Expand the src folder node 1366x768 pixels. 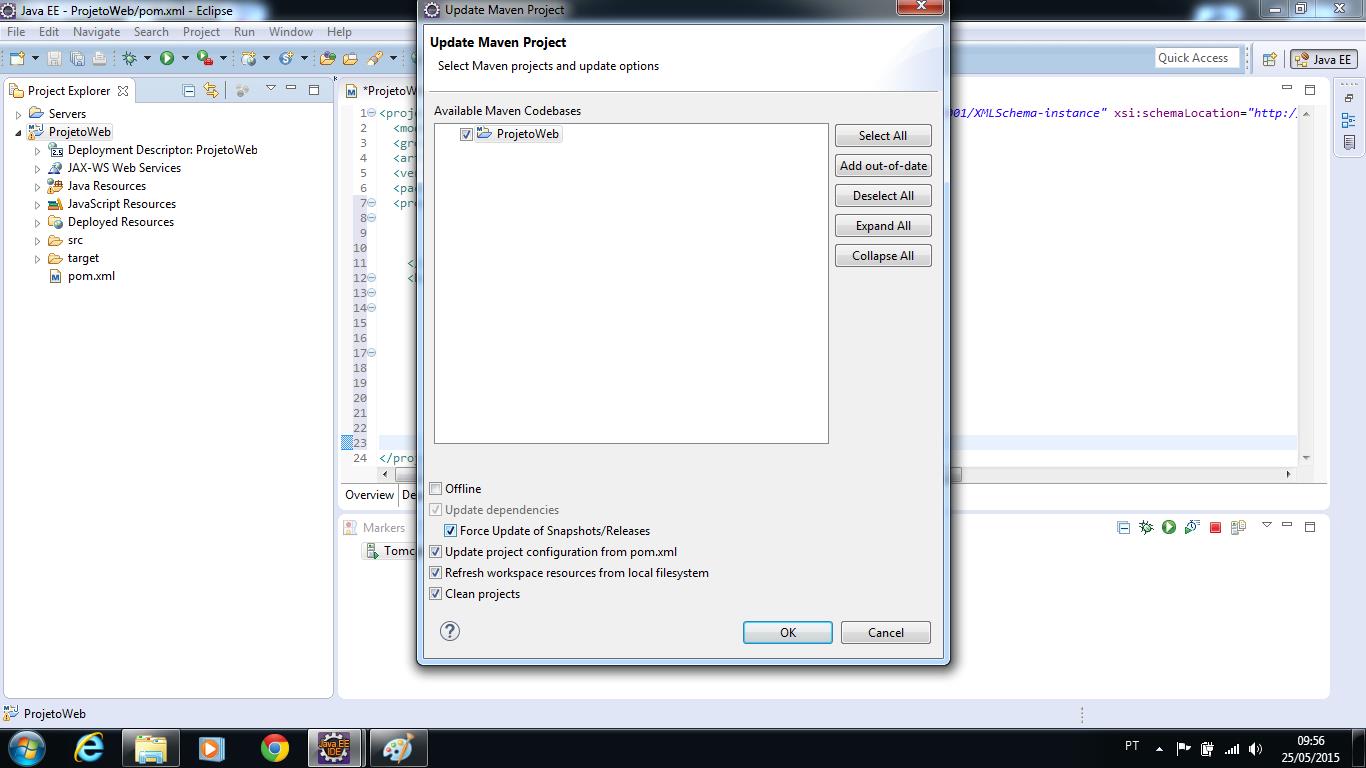38,240
